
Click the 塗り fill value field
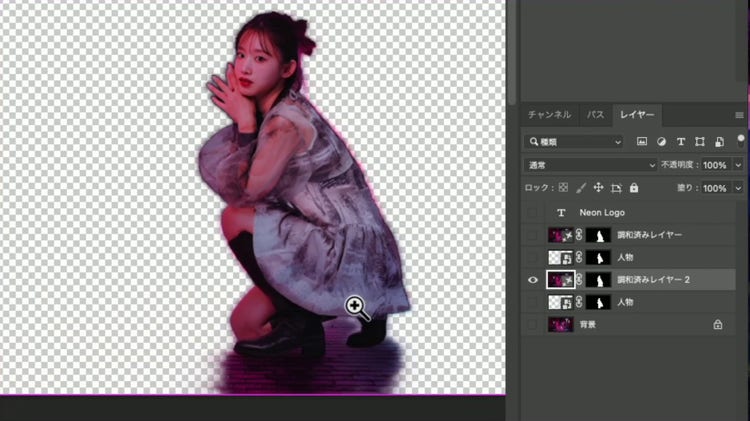[x=714, y=188]
